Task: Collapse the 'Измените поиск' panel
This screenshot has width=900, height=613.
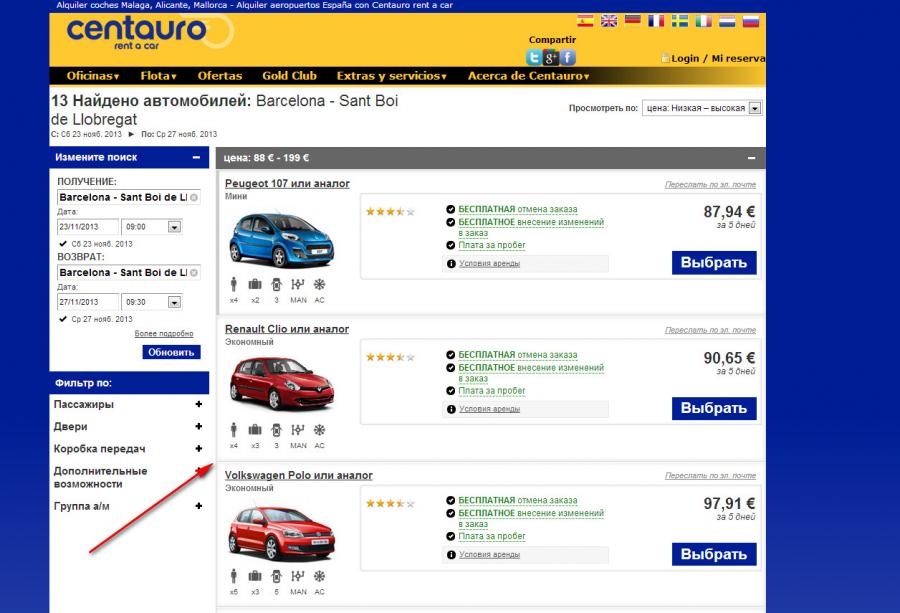Action: (196, 157)
